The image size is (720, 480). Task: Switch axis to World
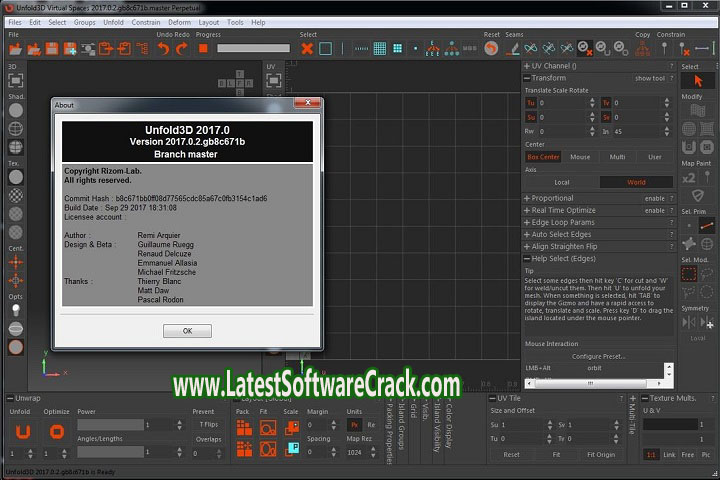(x=636, y=182)
